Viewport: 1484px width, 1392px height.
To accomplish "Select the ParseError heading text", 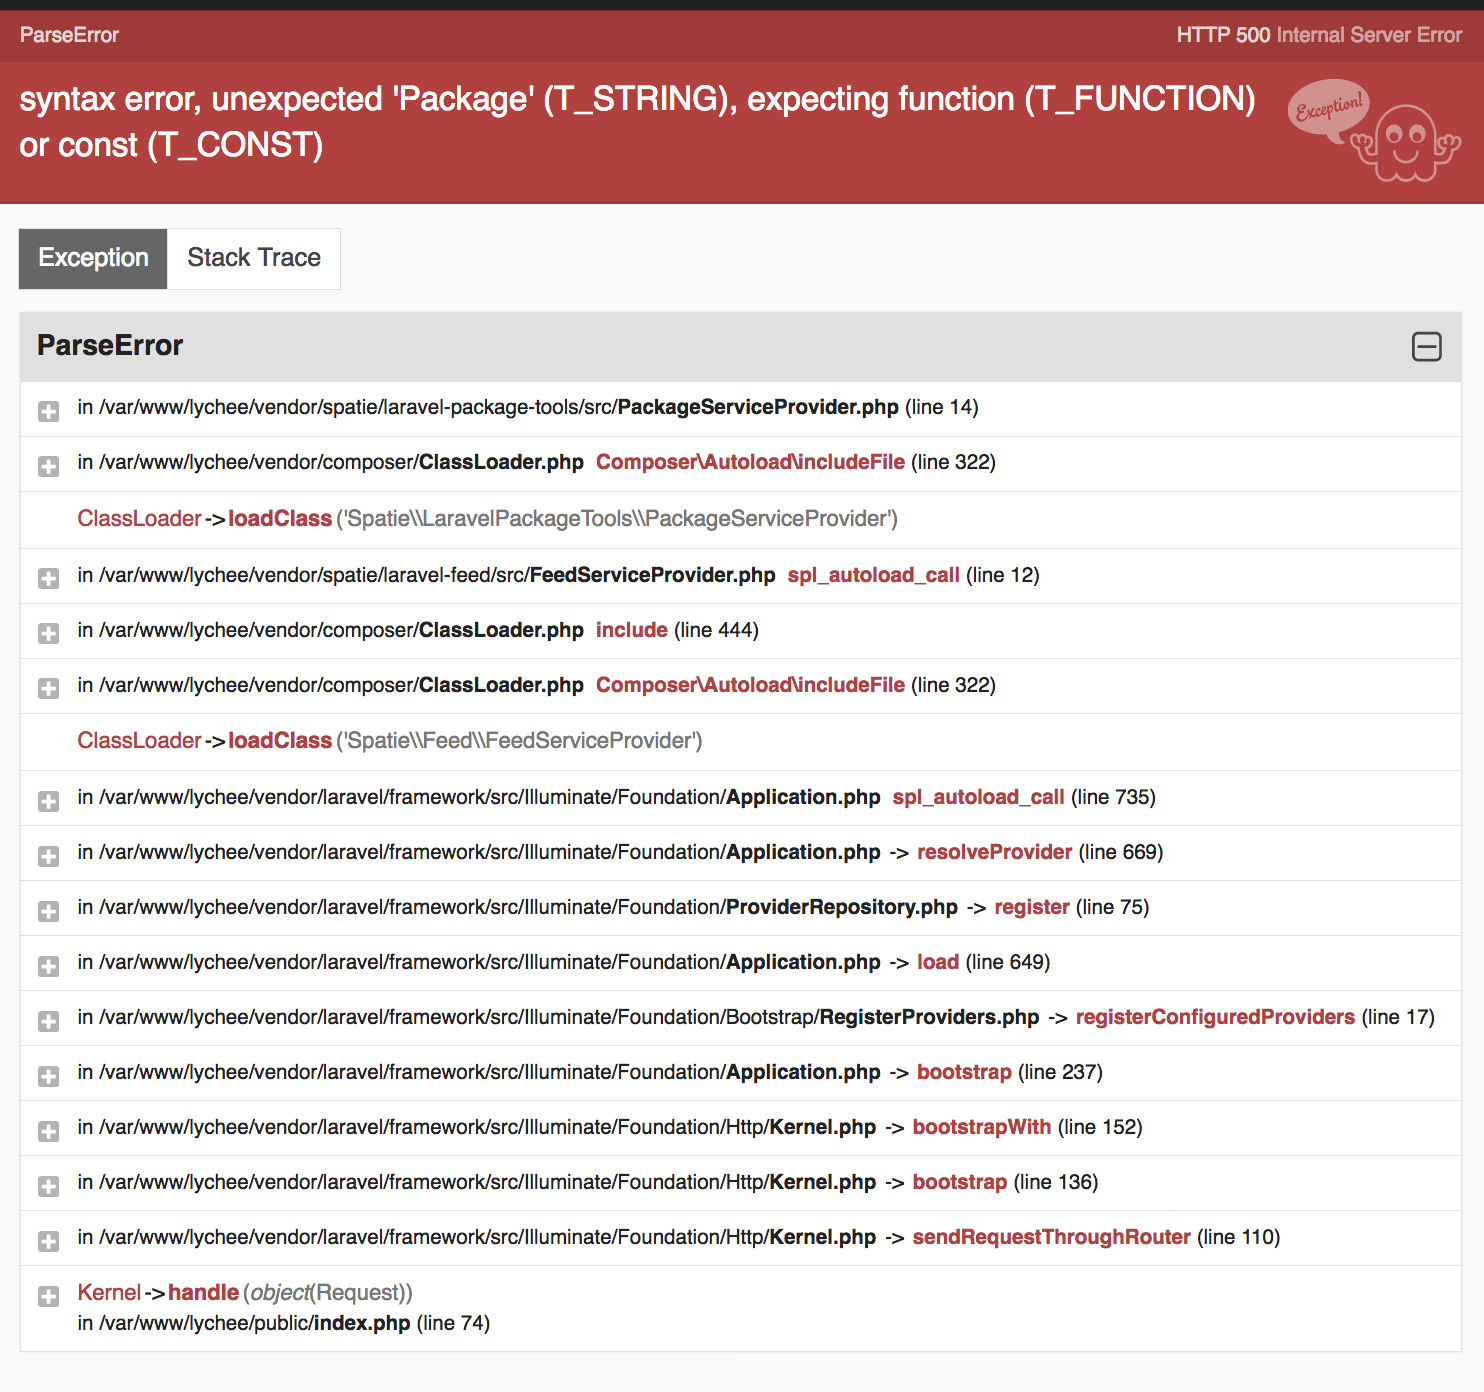I will (109, 345).
